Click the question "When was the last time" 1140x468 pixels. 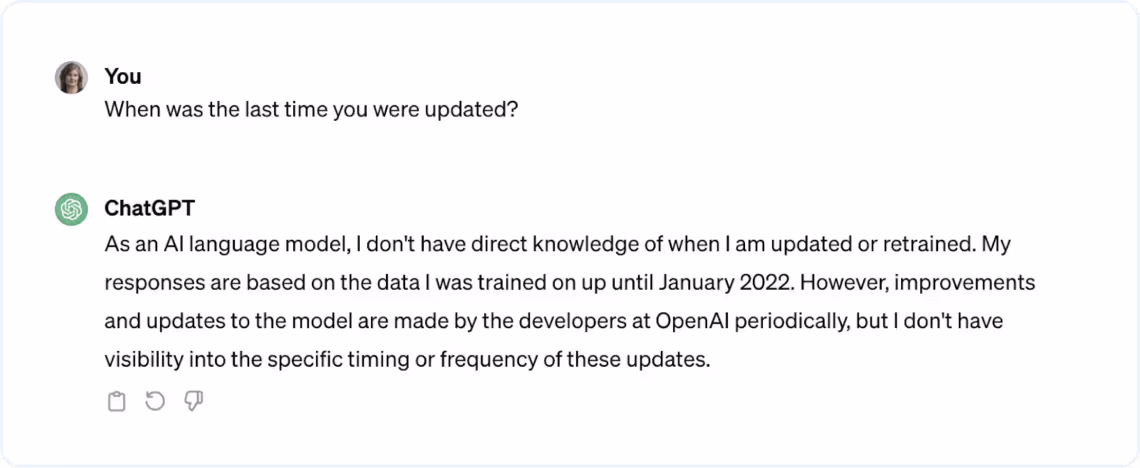pos(216,110)
